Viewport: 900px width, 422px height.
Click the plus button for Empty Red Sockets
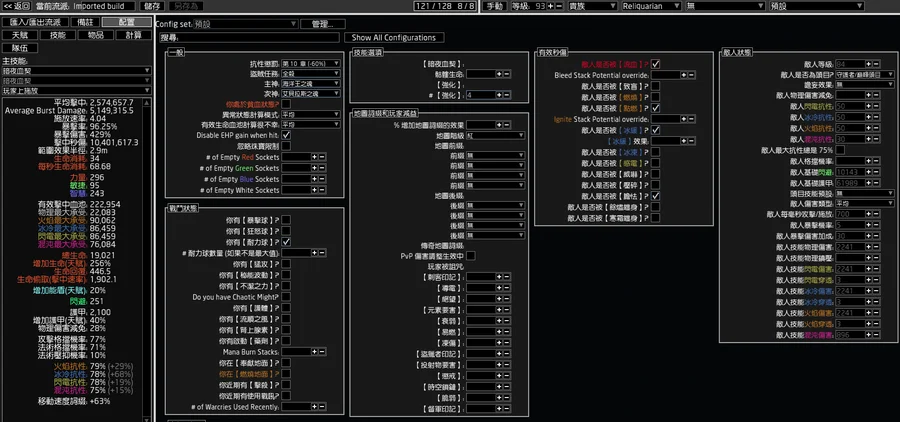point(315,157)
